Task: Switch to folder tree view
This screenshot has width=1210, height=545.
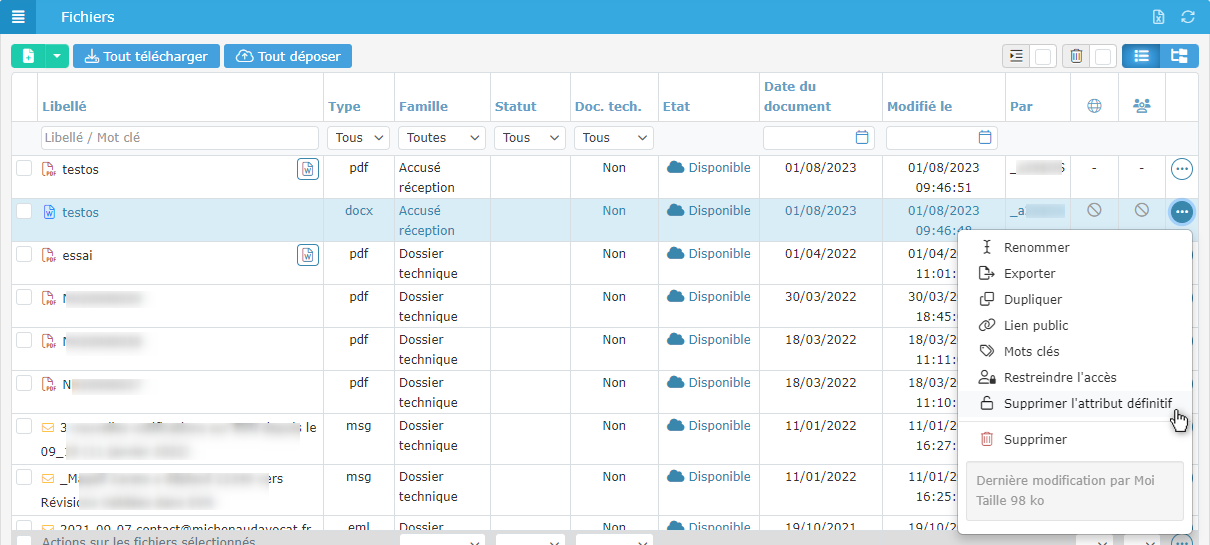Action: pyautogui.click(x=1179, y=56)
